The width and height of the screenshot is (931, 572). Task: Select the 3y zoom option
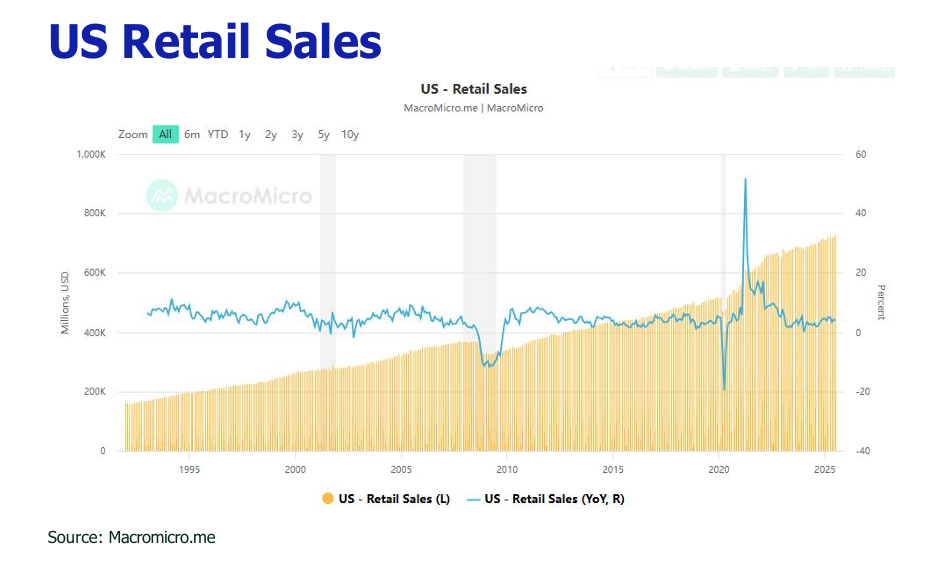pyautogui.click(x=297, y=135)
